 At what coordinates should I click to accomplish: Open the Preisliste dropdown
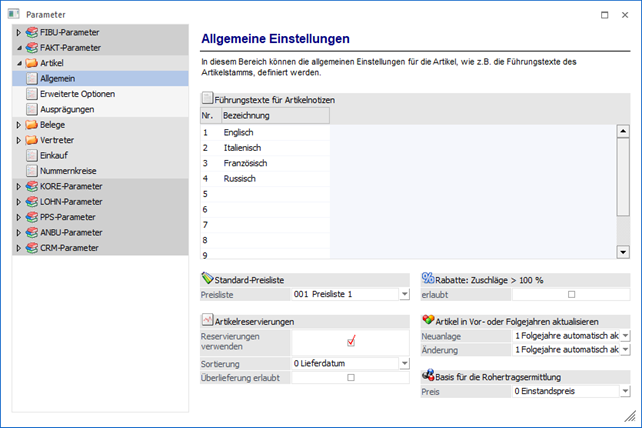[404, 294]
